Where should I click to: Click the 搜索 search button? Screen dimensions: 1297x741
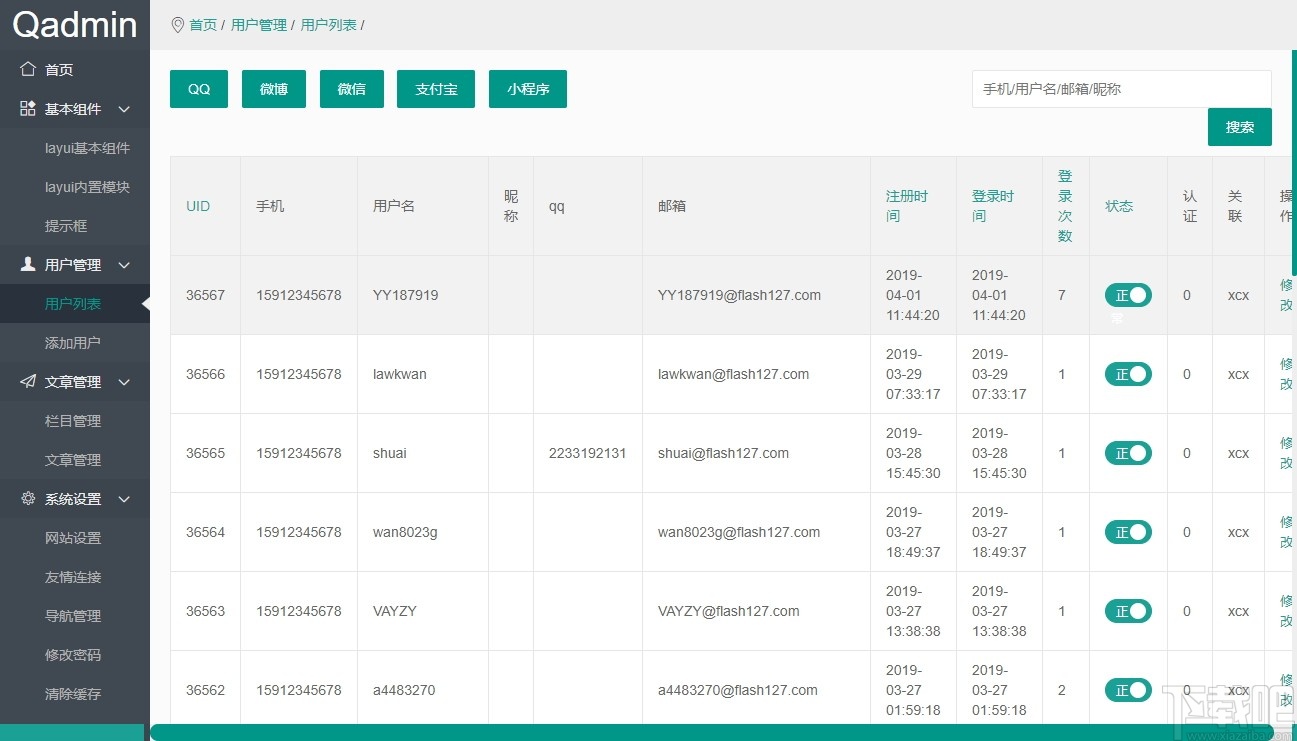coord(1240,127)
